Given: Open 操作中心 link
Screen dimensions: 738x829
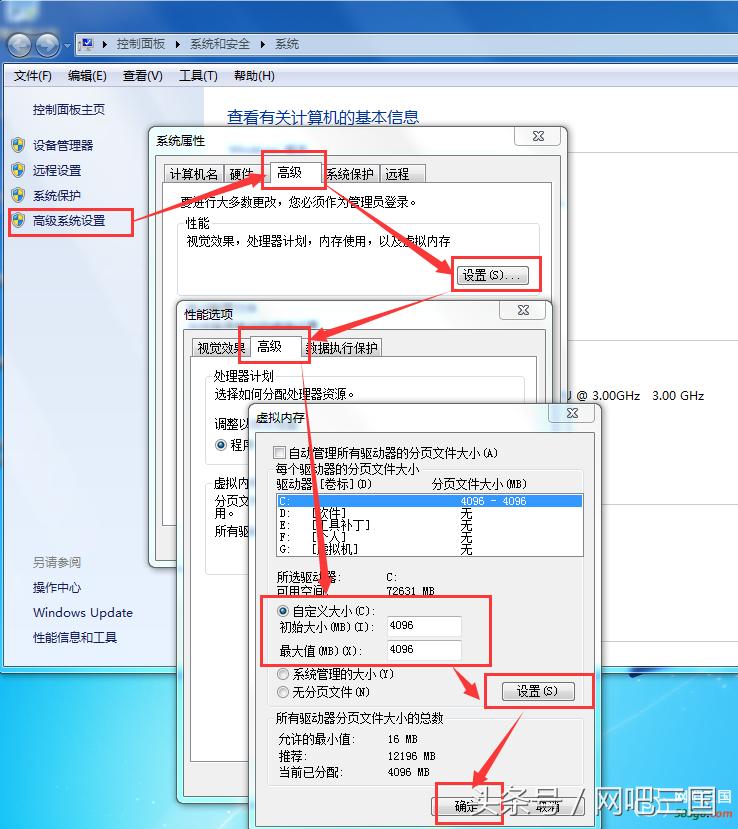Looking at the screenshot, I should point(57,587).
